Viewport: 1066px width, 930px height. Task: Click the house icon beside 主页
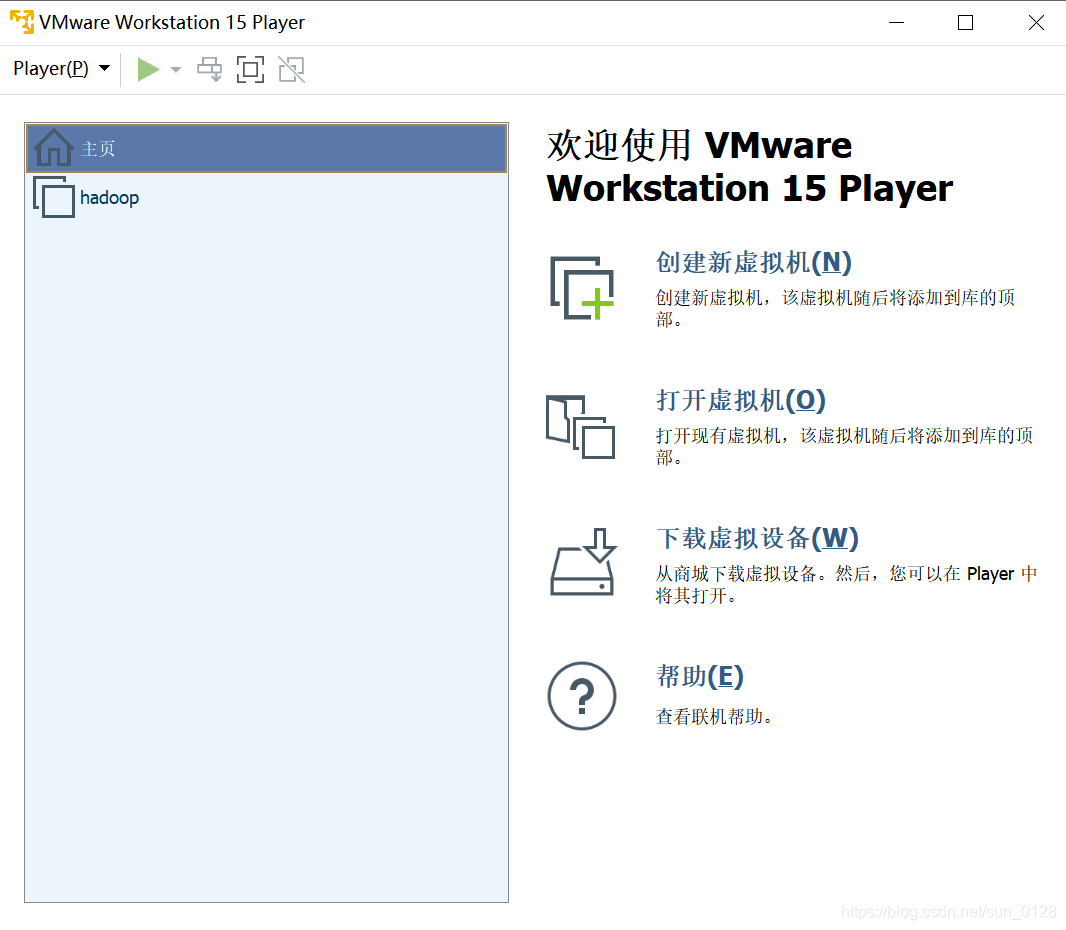[x=54, y=147]
